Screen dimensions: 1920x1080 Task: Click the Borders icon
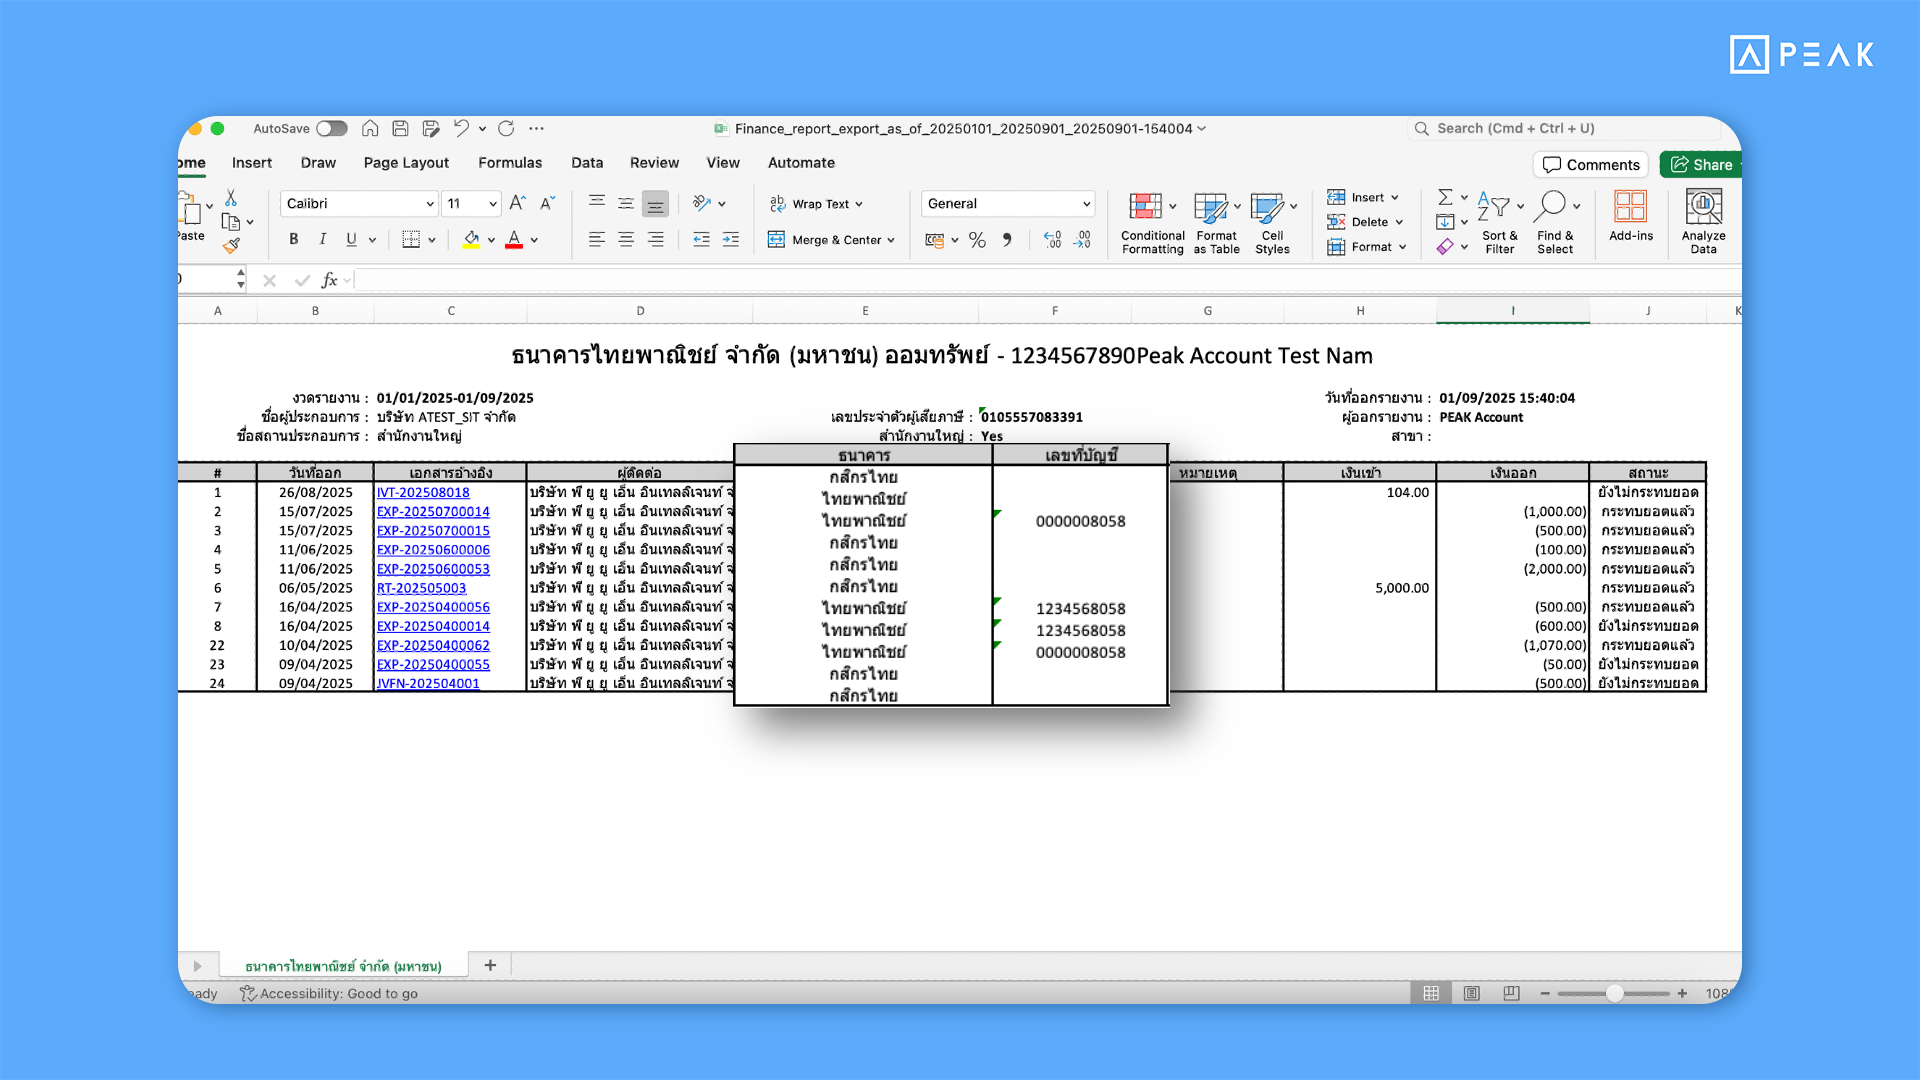pos(411,239)
